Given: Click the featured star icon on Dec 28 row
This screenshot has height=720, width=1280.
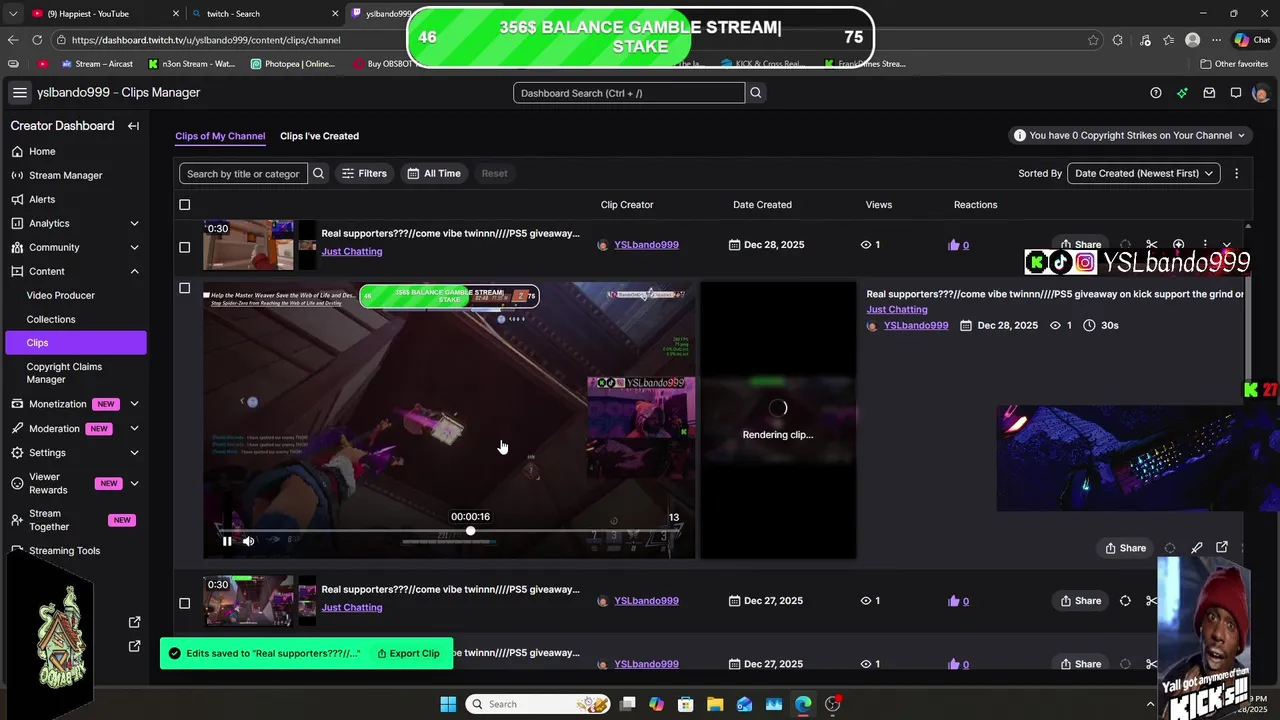Looking at the screenshot, I should point(1178,245).
